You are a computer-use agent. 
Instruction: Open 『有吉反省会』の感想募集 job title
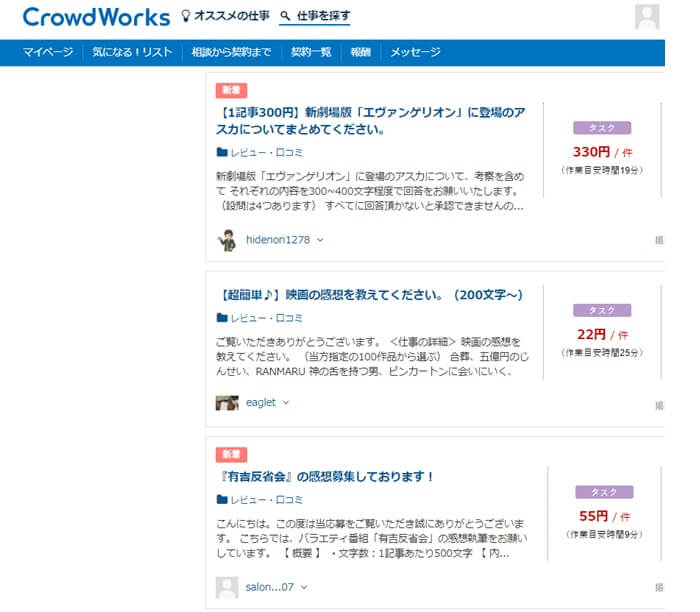point(326,476)
